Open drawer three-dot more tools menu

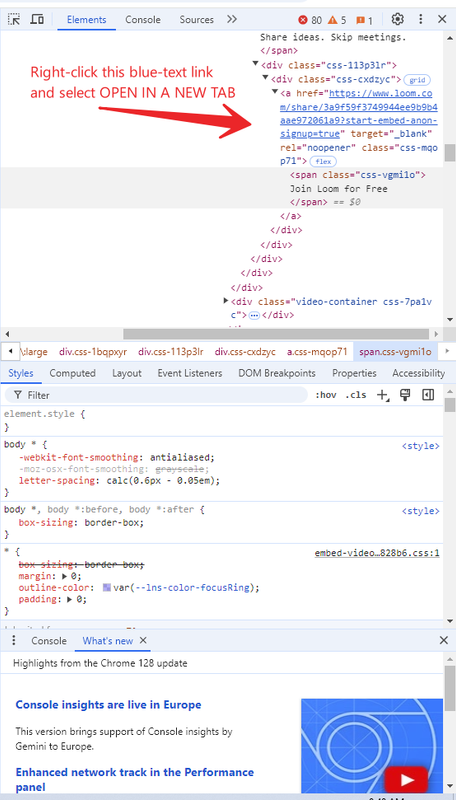point(14,640)
